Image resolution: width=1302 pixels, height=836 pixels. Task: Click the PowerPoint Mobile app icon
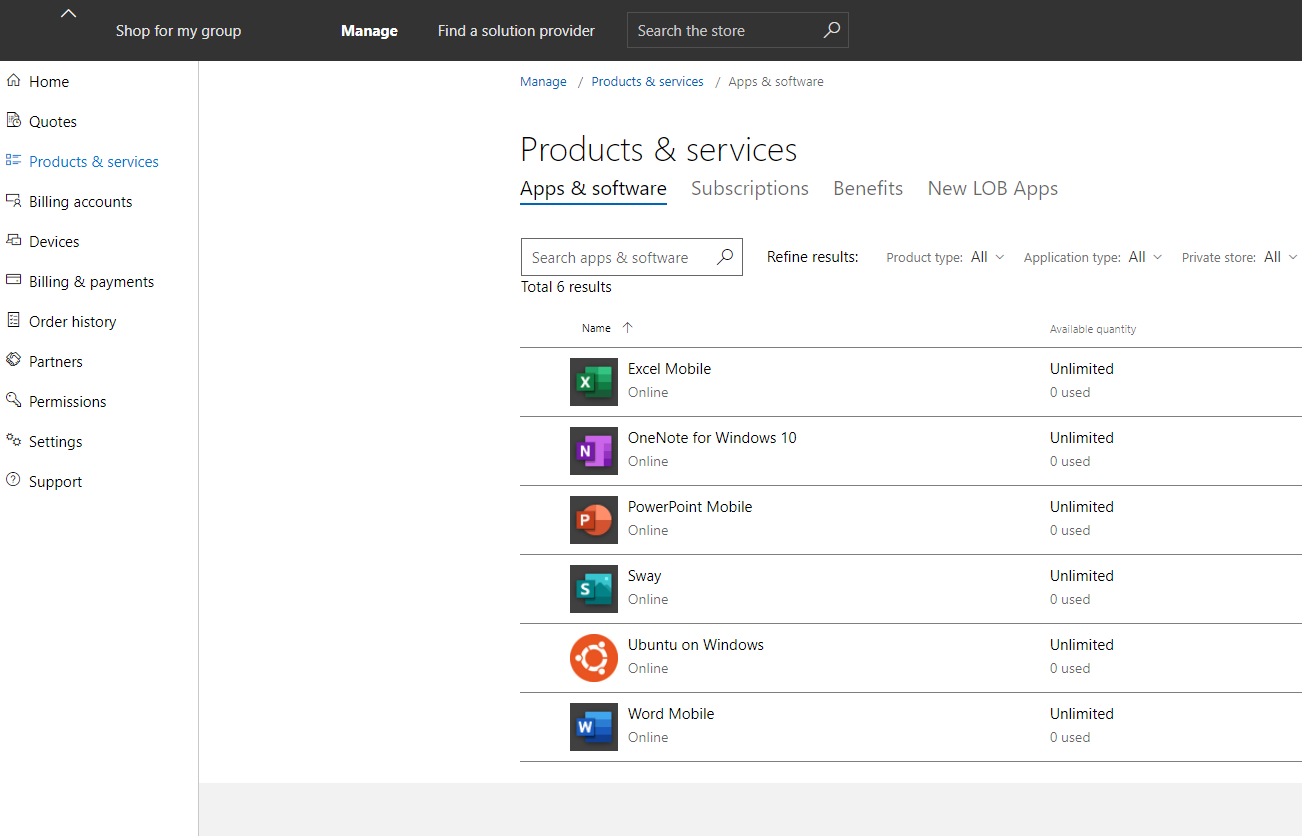[594, 520]
